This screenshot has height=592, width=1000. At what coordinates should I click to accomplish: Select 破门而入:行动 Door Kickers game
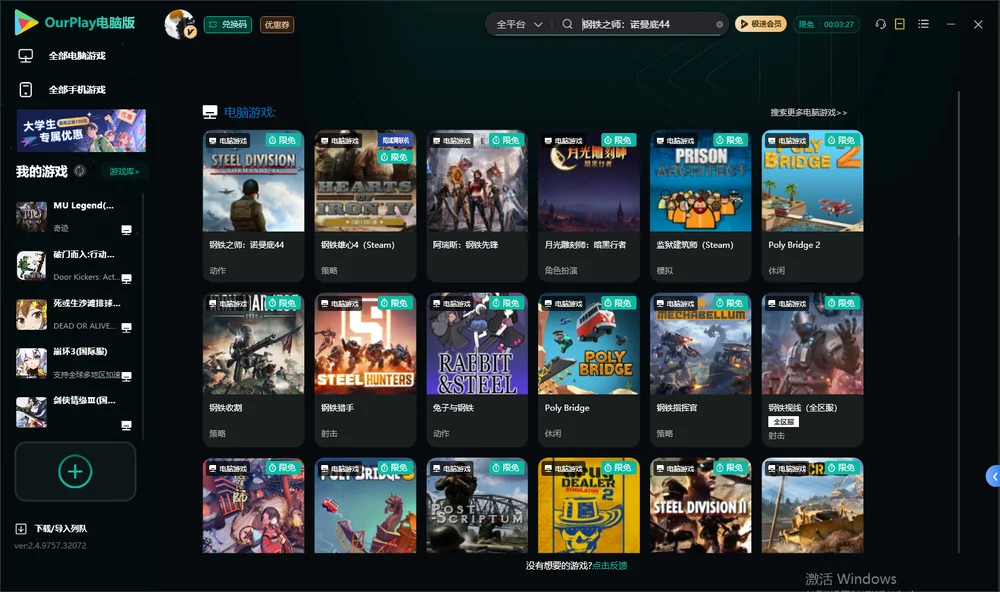(x=75, y=265)
